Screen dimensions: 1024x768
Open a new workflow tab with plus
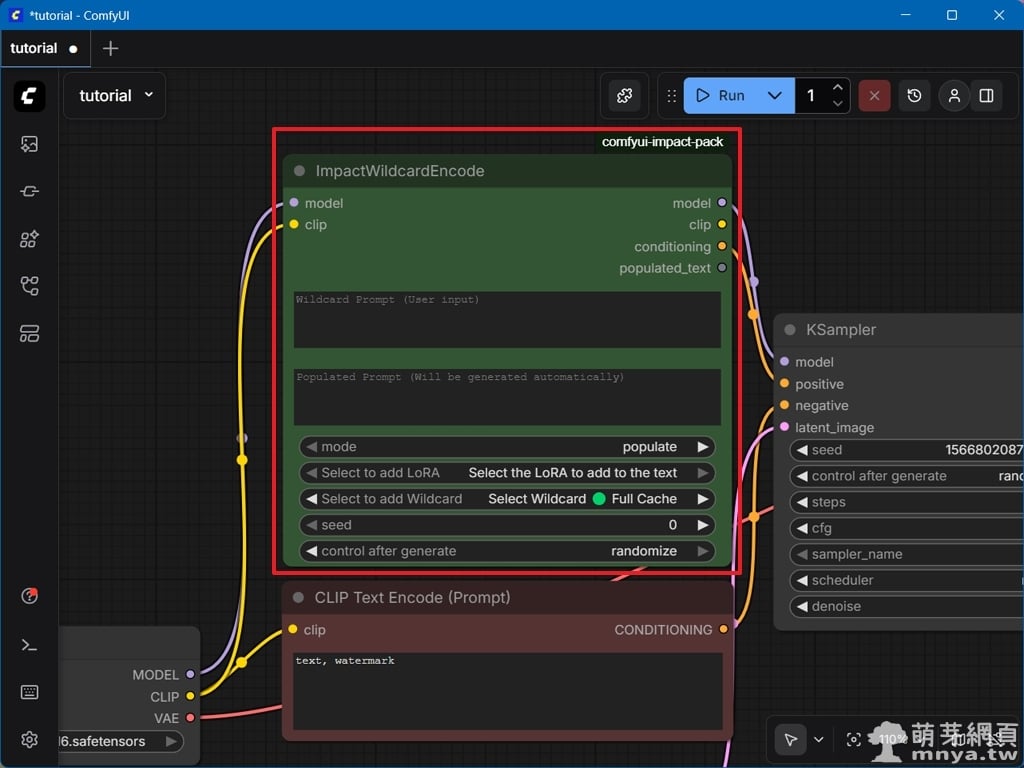click(x=110, y=48)
